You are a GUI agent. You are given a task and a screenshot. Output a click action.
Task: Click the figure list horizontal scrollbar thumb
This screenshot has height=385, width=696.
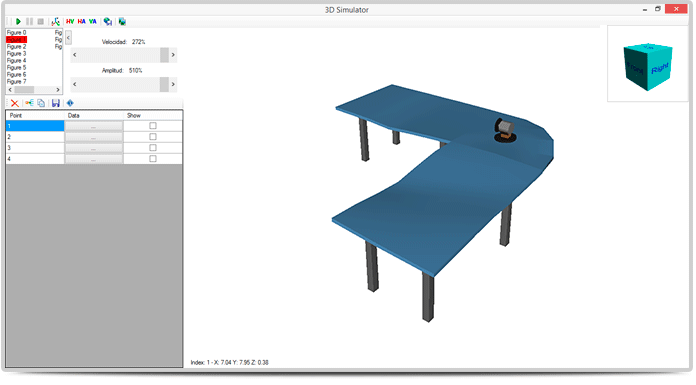(x=24, y=90)
